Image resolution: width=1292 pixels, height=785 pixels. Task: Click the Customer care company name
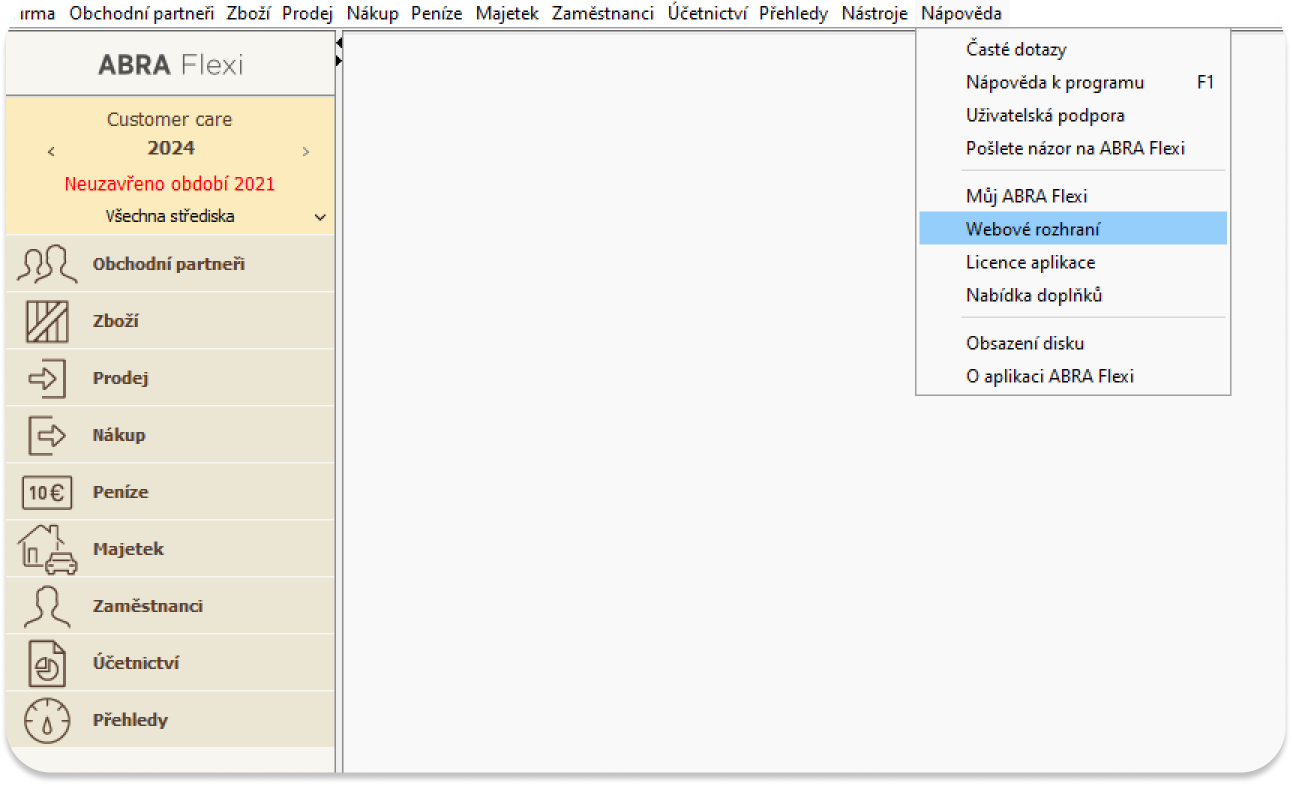(x=169, y=119)
